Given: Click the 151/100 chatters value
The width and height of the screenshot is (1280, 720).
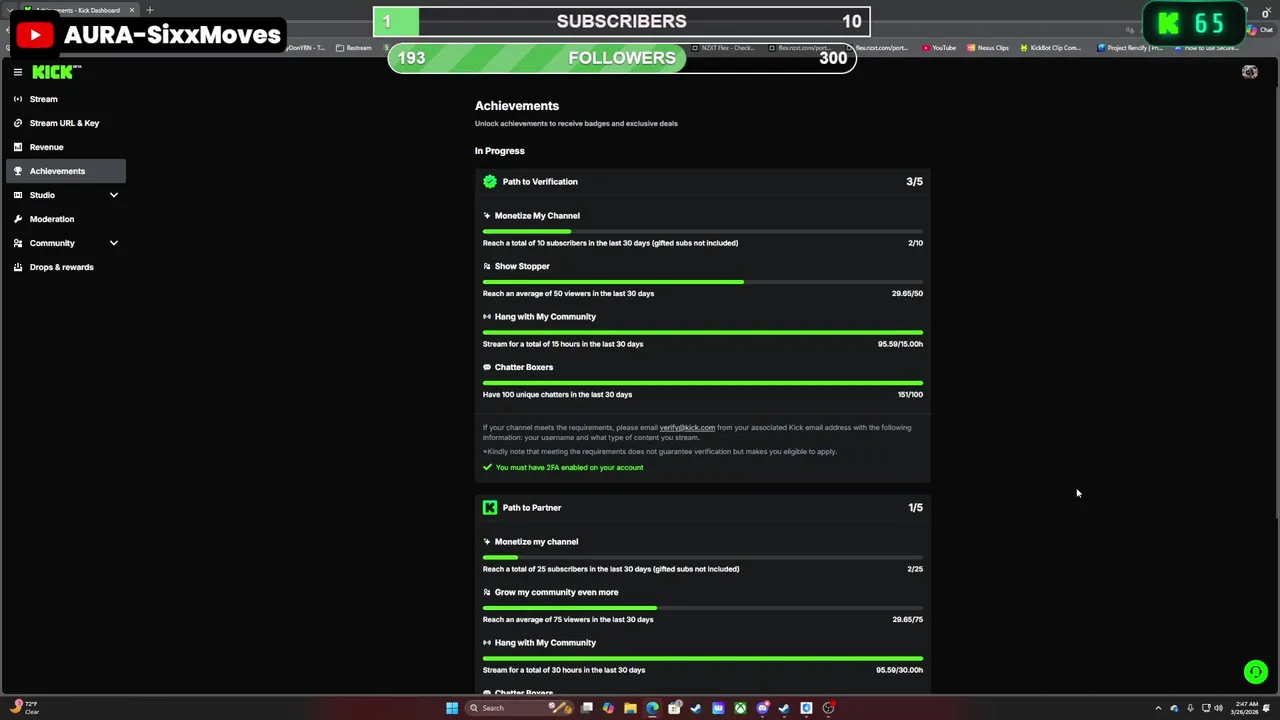Looking at the screenshot, I should coord(910,395).
